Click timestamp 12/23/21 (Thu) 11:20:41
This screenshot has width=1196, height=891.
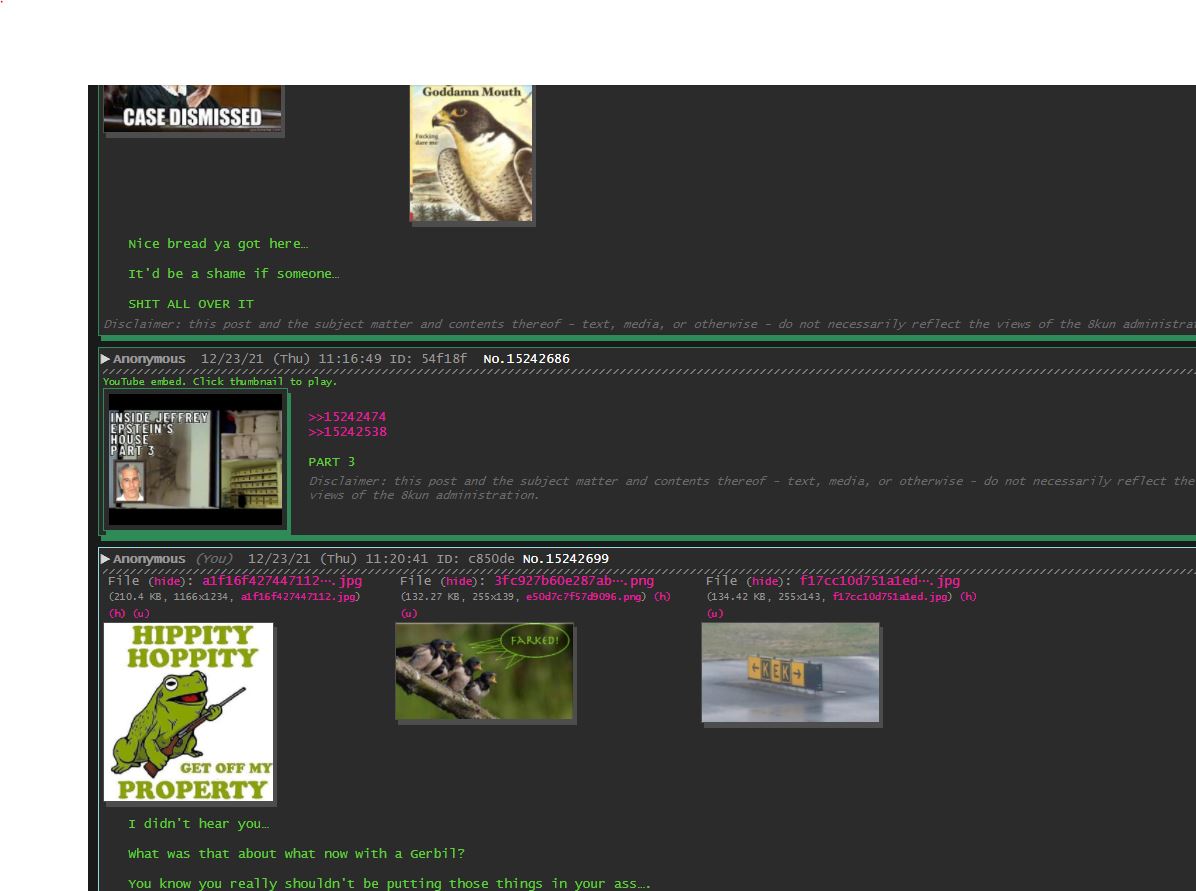click(338, 558)
